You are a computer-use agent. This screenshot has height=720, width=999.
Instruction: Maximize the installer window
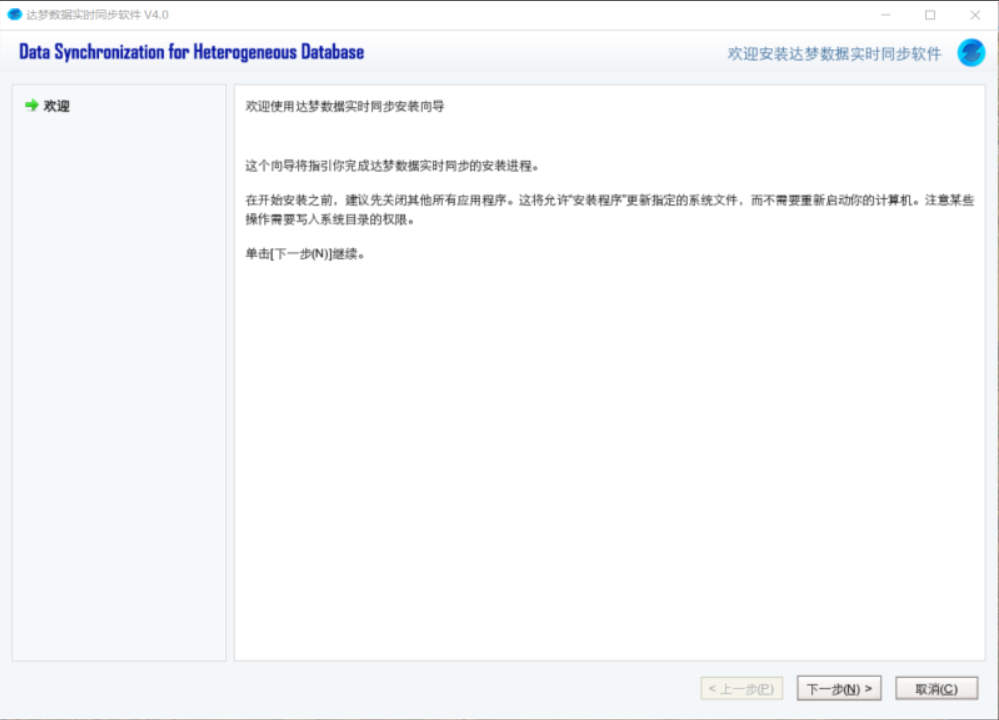coord(930,15)
